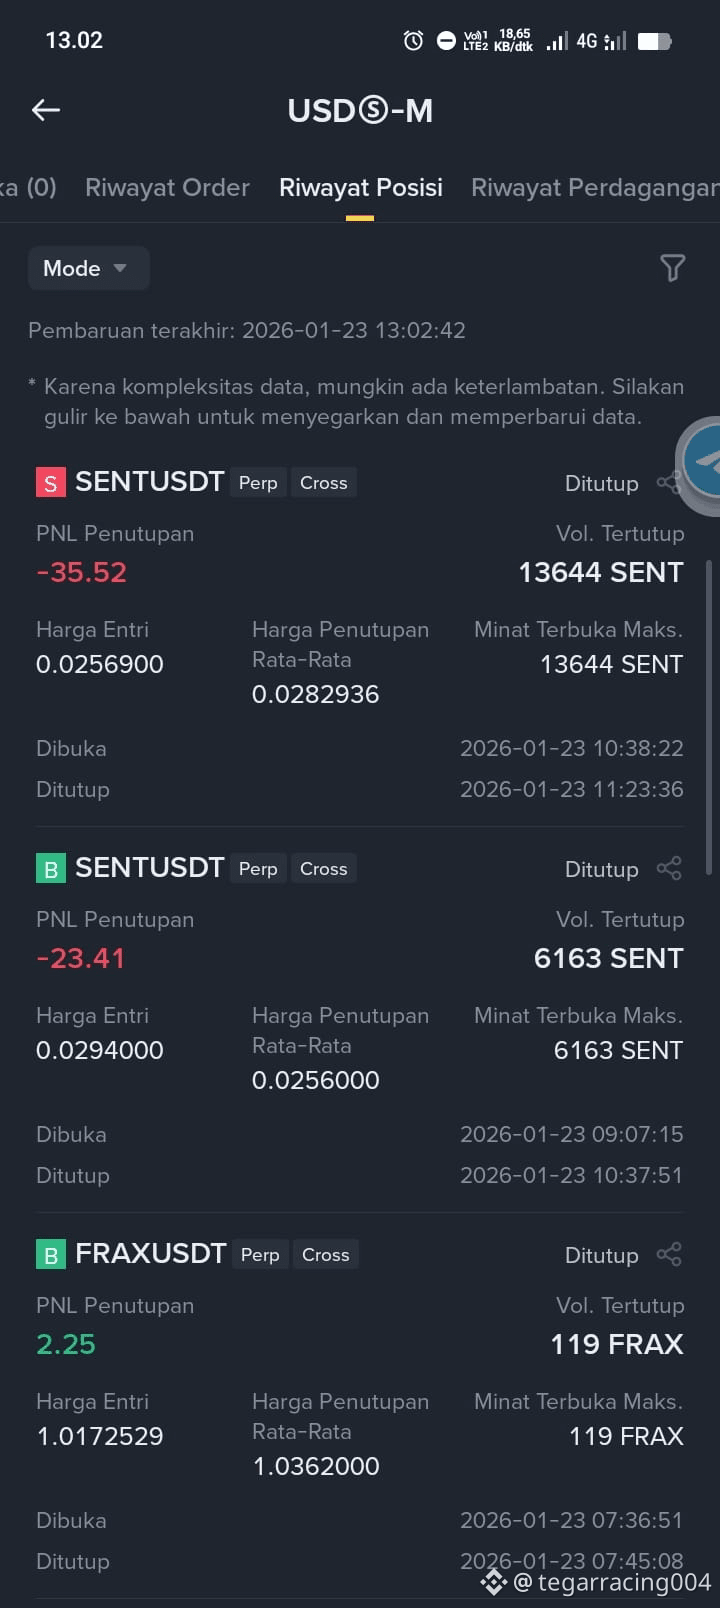This screenshot has height=1608, width=720.
Task: Open the first SENTUSDT pair name
Action: pos(149,482)
